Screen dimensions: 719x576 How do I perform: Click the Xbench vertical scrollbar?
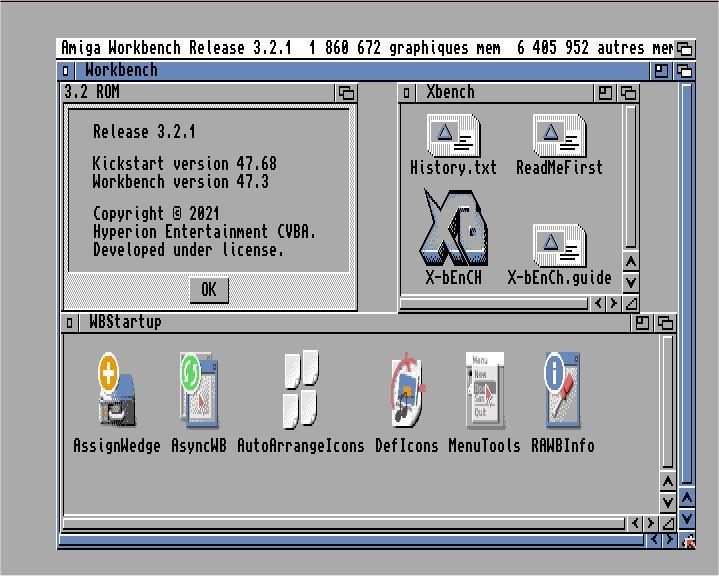631,177
